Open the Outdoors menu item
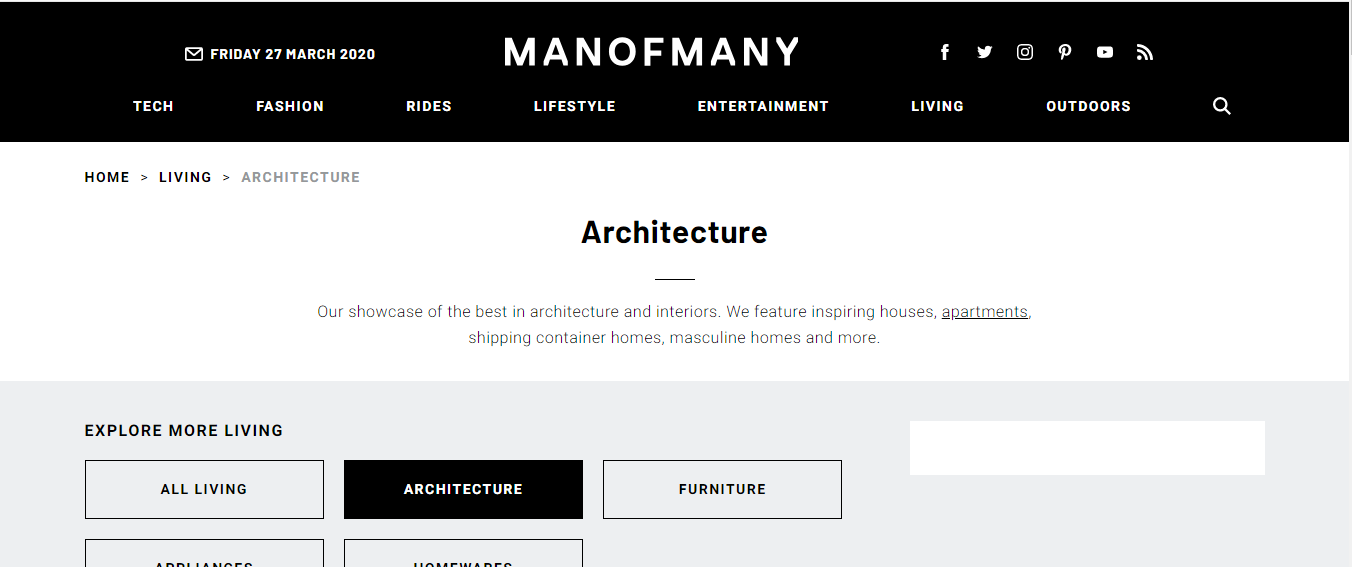 click(x=1088, y=106)
